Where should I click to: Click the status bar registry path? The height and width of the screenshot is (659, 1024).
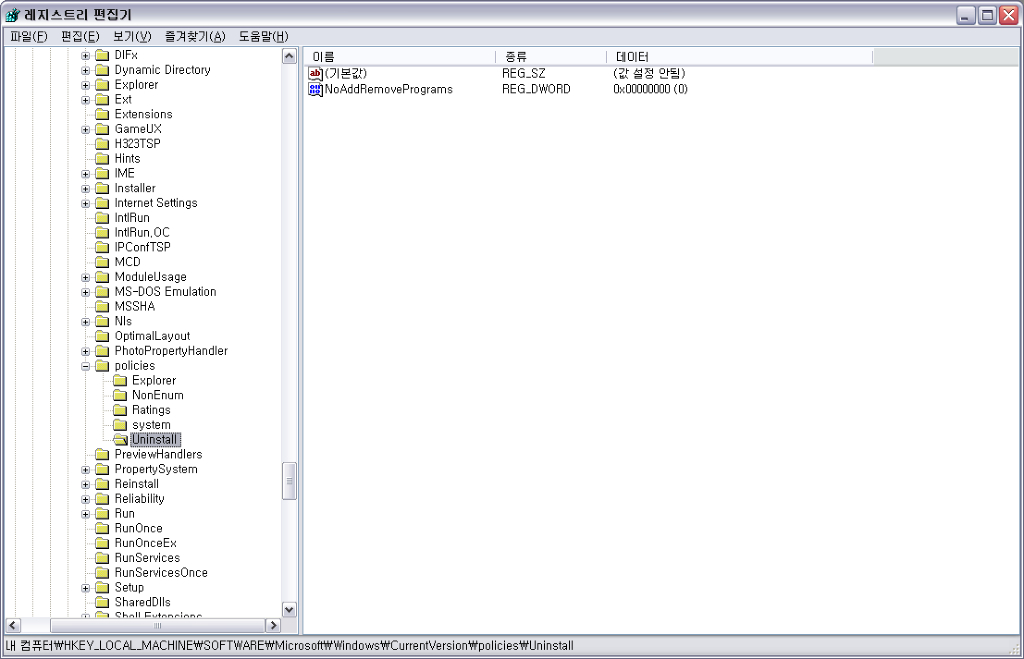pos(289,646)
